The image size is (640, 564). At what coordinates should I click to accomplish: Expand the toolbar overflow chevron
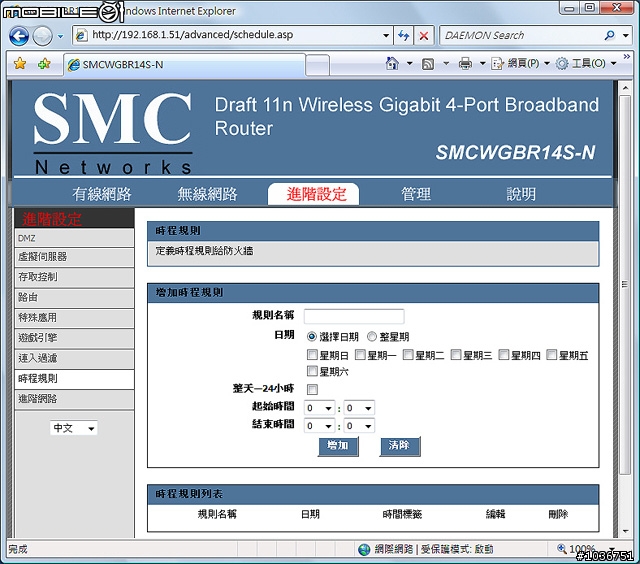coord(627,57)
